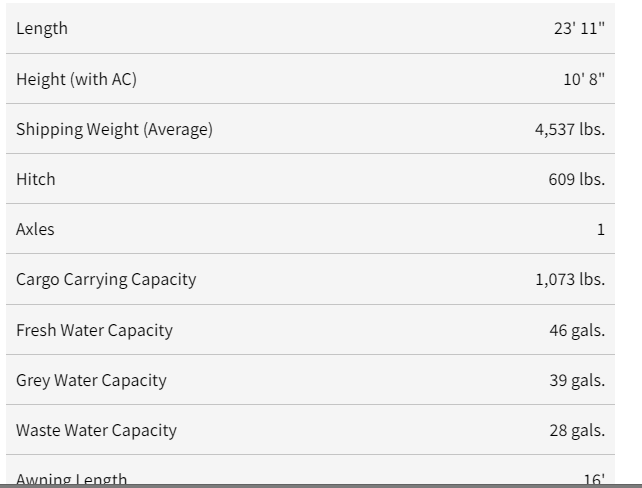
Task: Click the Height (with AC) label
Action: (x=76, y=79)
